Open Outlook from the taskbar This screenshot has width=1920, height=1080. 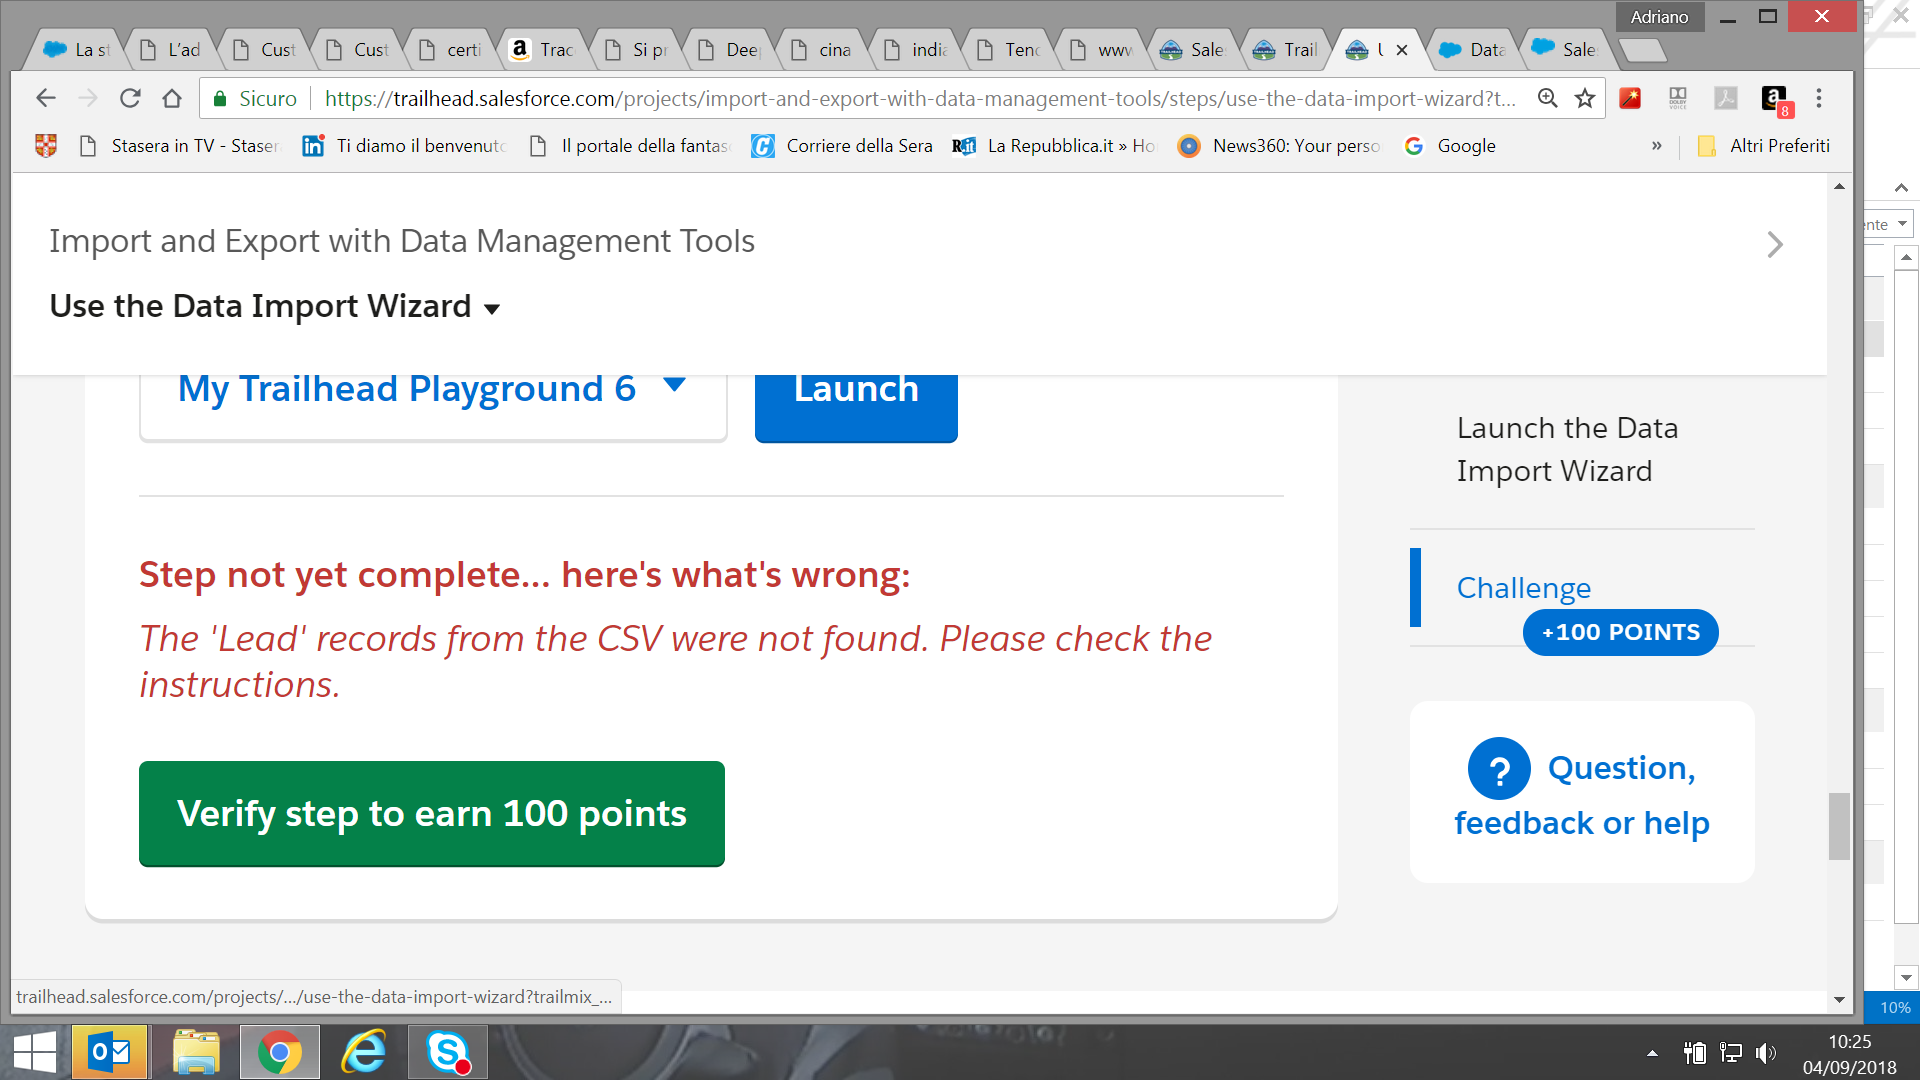110,1052
